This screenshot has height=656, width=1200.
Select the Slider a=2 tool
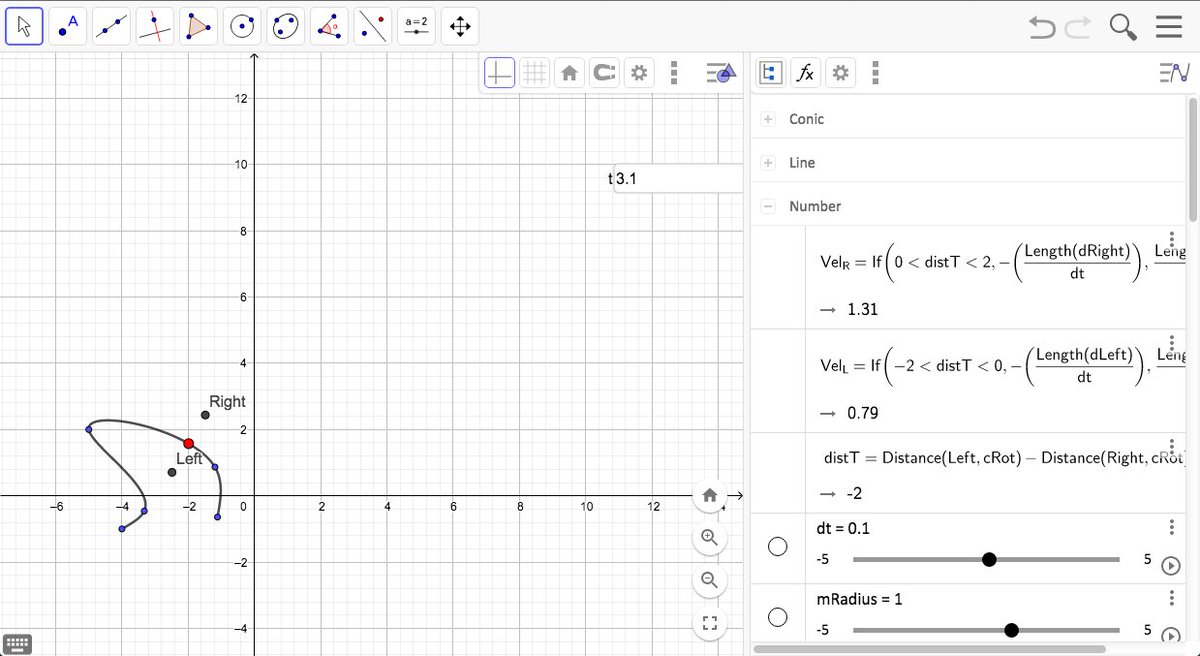pos(416,27)
